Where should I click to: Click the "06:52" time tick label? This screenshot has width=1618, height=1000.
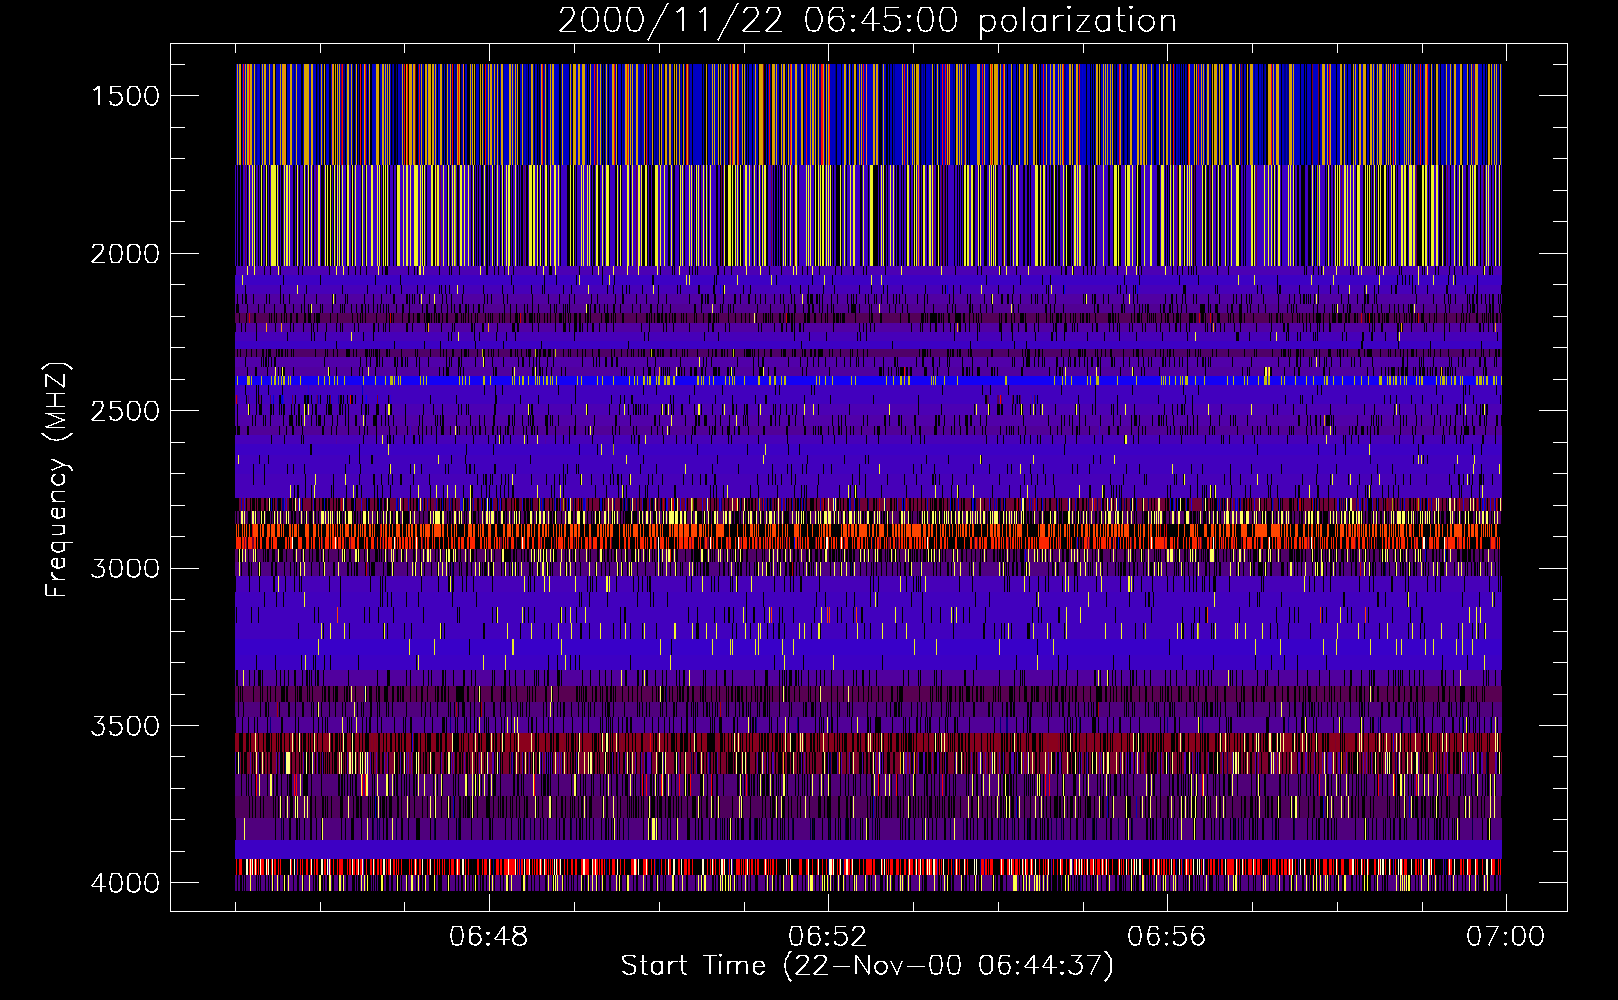pyautogui.click(x=828, y=937)
